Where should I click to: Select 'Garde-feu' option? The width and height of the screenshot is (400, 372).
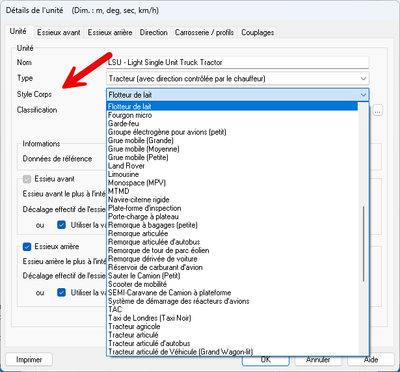point(232,124)
